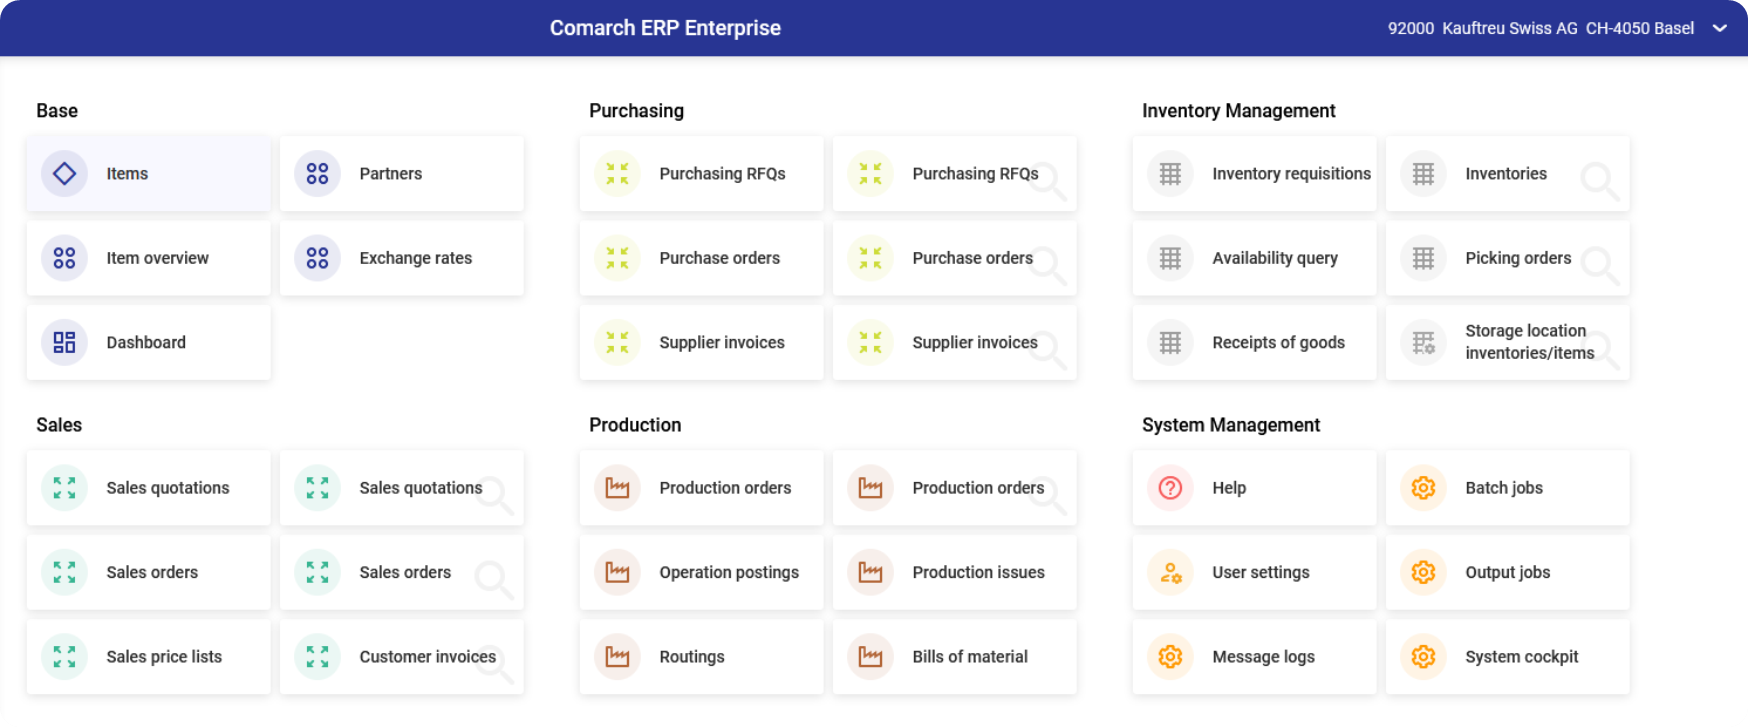Click the diamond icon on the Items tile
Screen dimensions: 1748x727
tap(64, 174)
